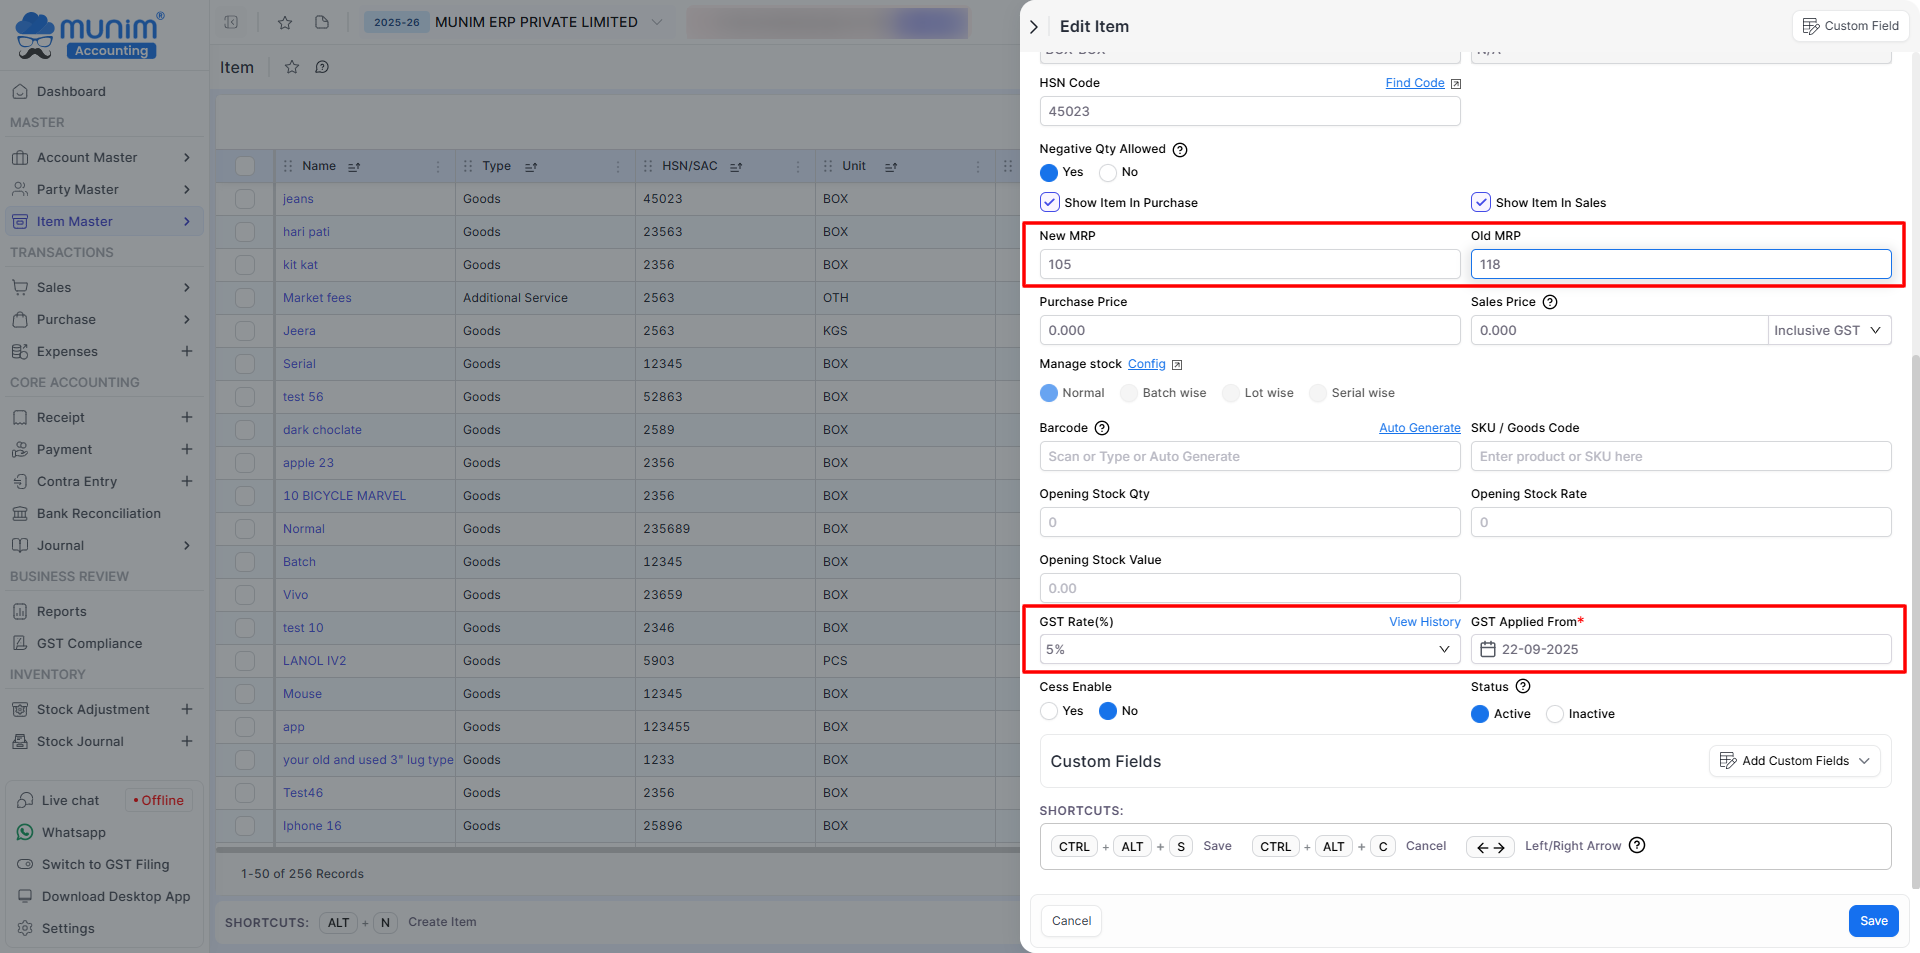This screenshot has height=953, width=1920.
Task: Open Dashboard in the sidebar
Action: pyautogui.click(x=71, y=91)
